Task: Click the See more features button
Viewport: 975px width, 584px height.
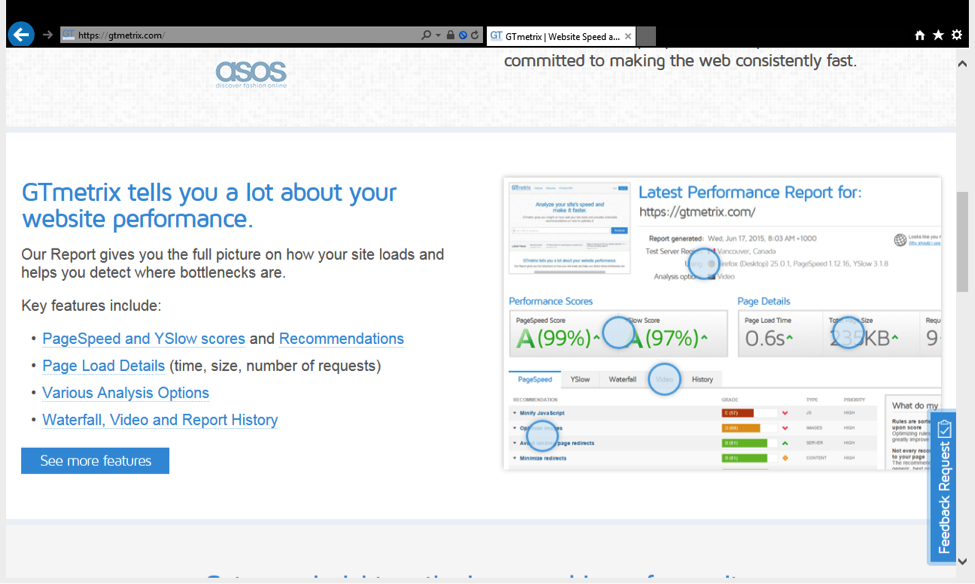Action: 95,461
